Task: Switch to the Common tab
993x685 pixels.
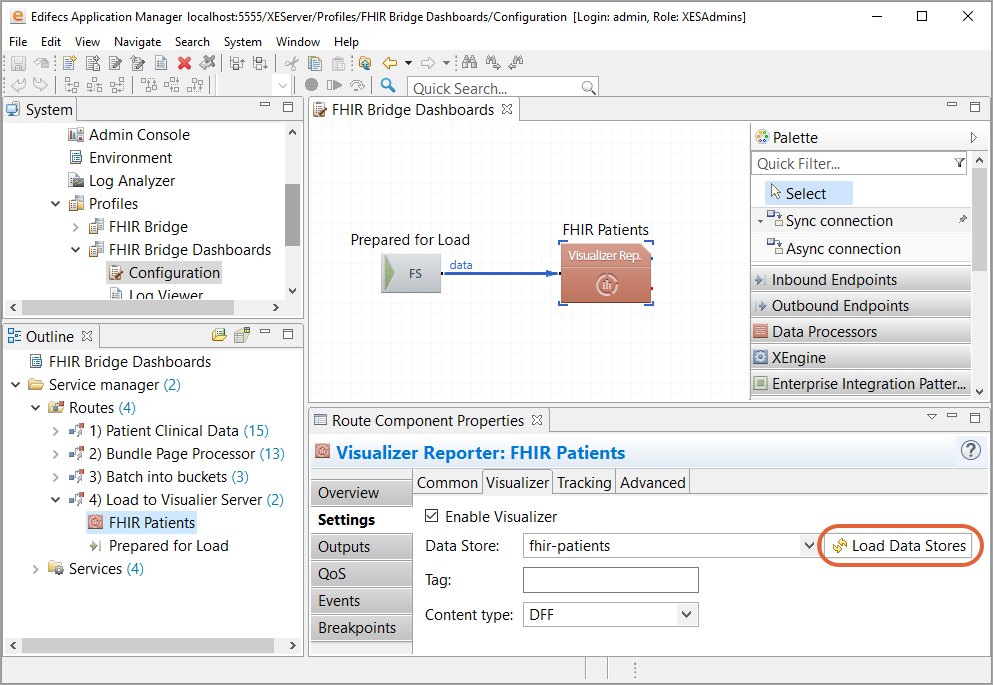Action: point(447,482)
